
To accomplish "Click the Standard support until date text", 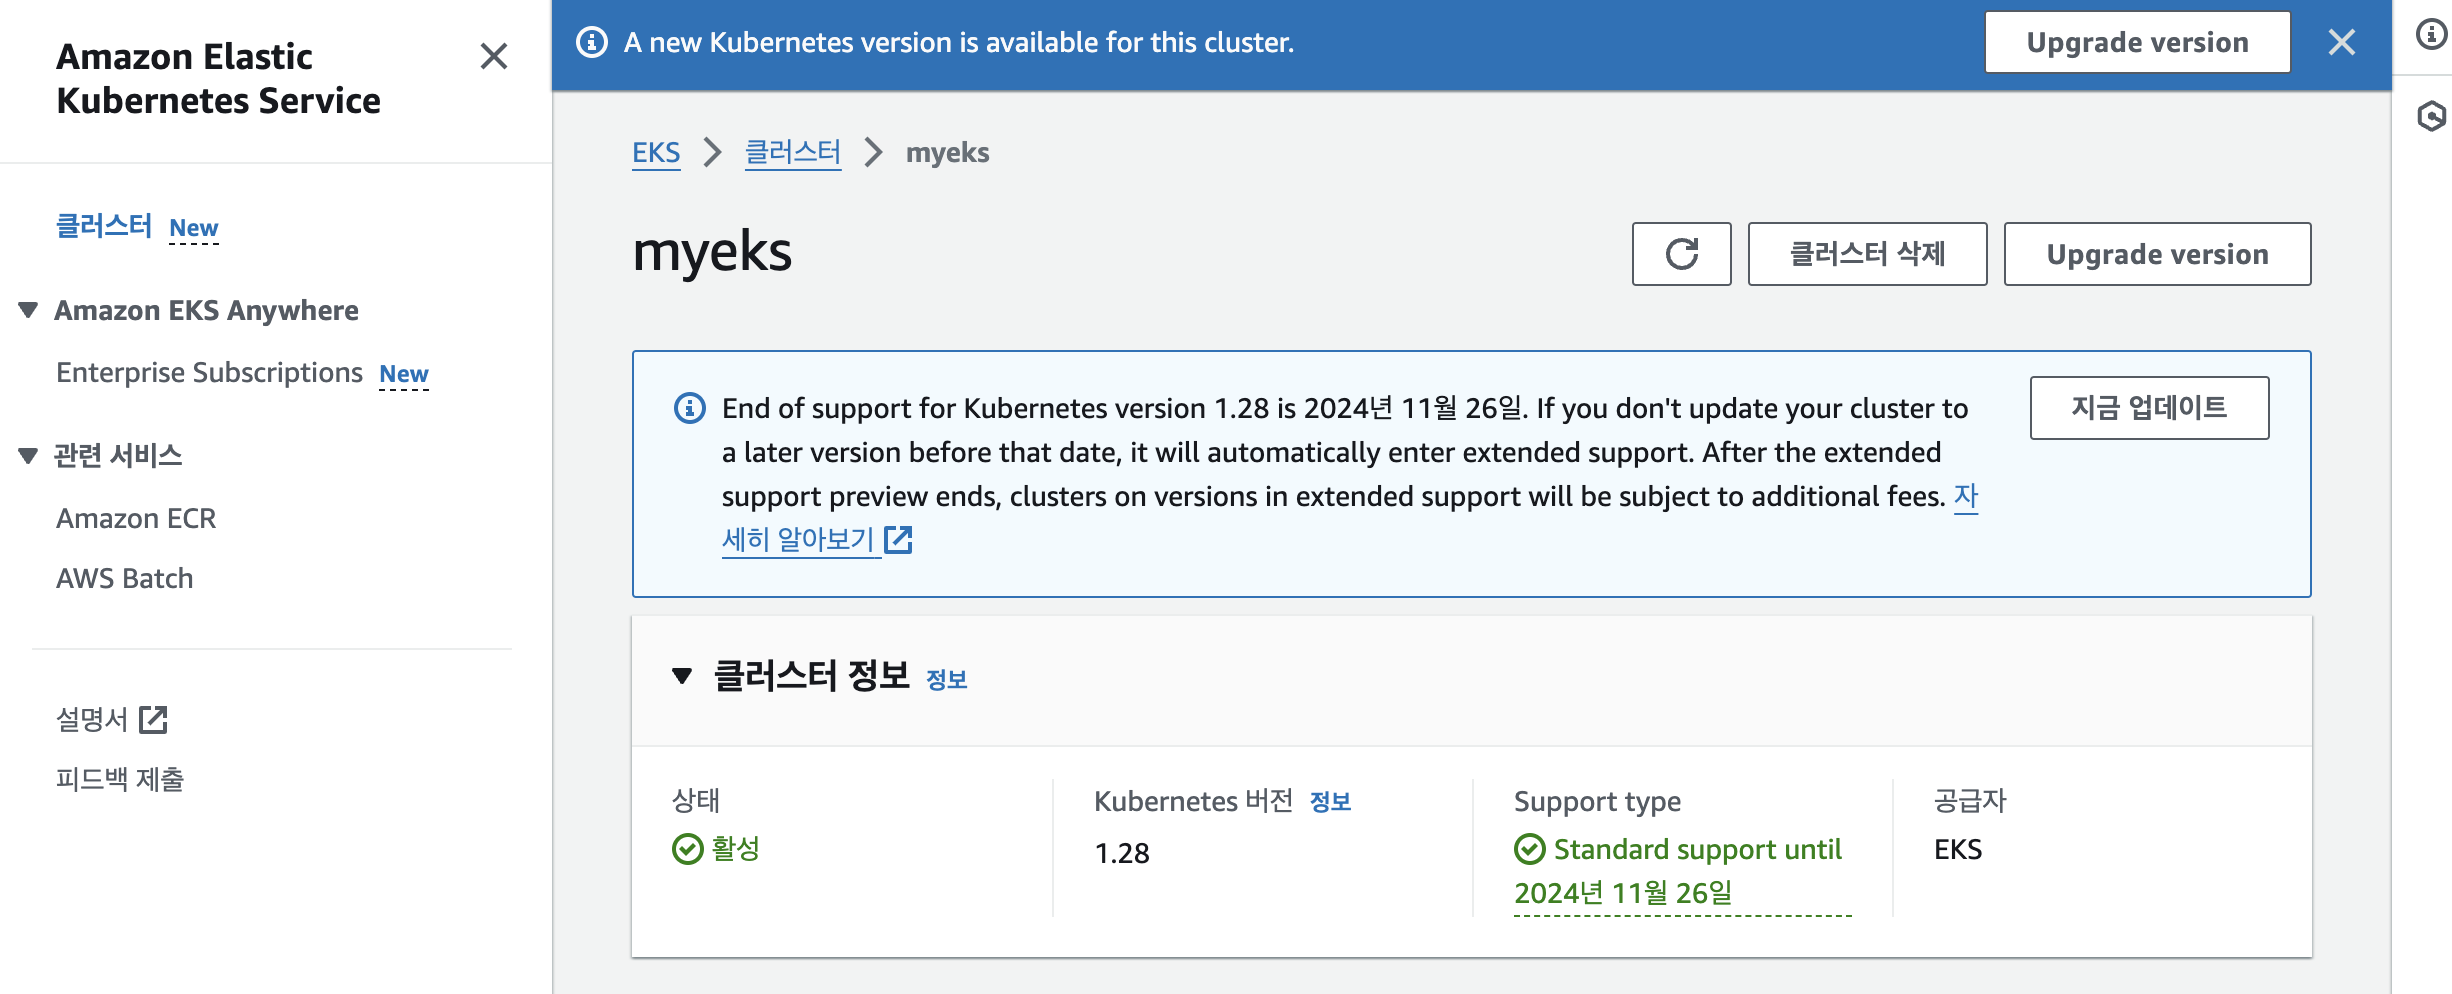I will coord(1683,871).
